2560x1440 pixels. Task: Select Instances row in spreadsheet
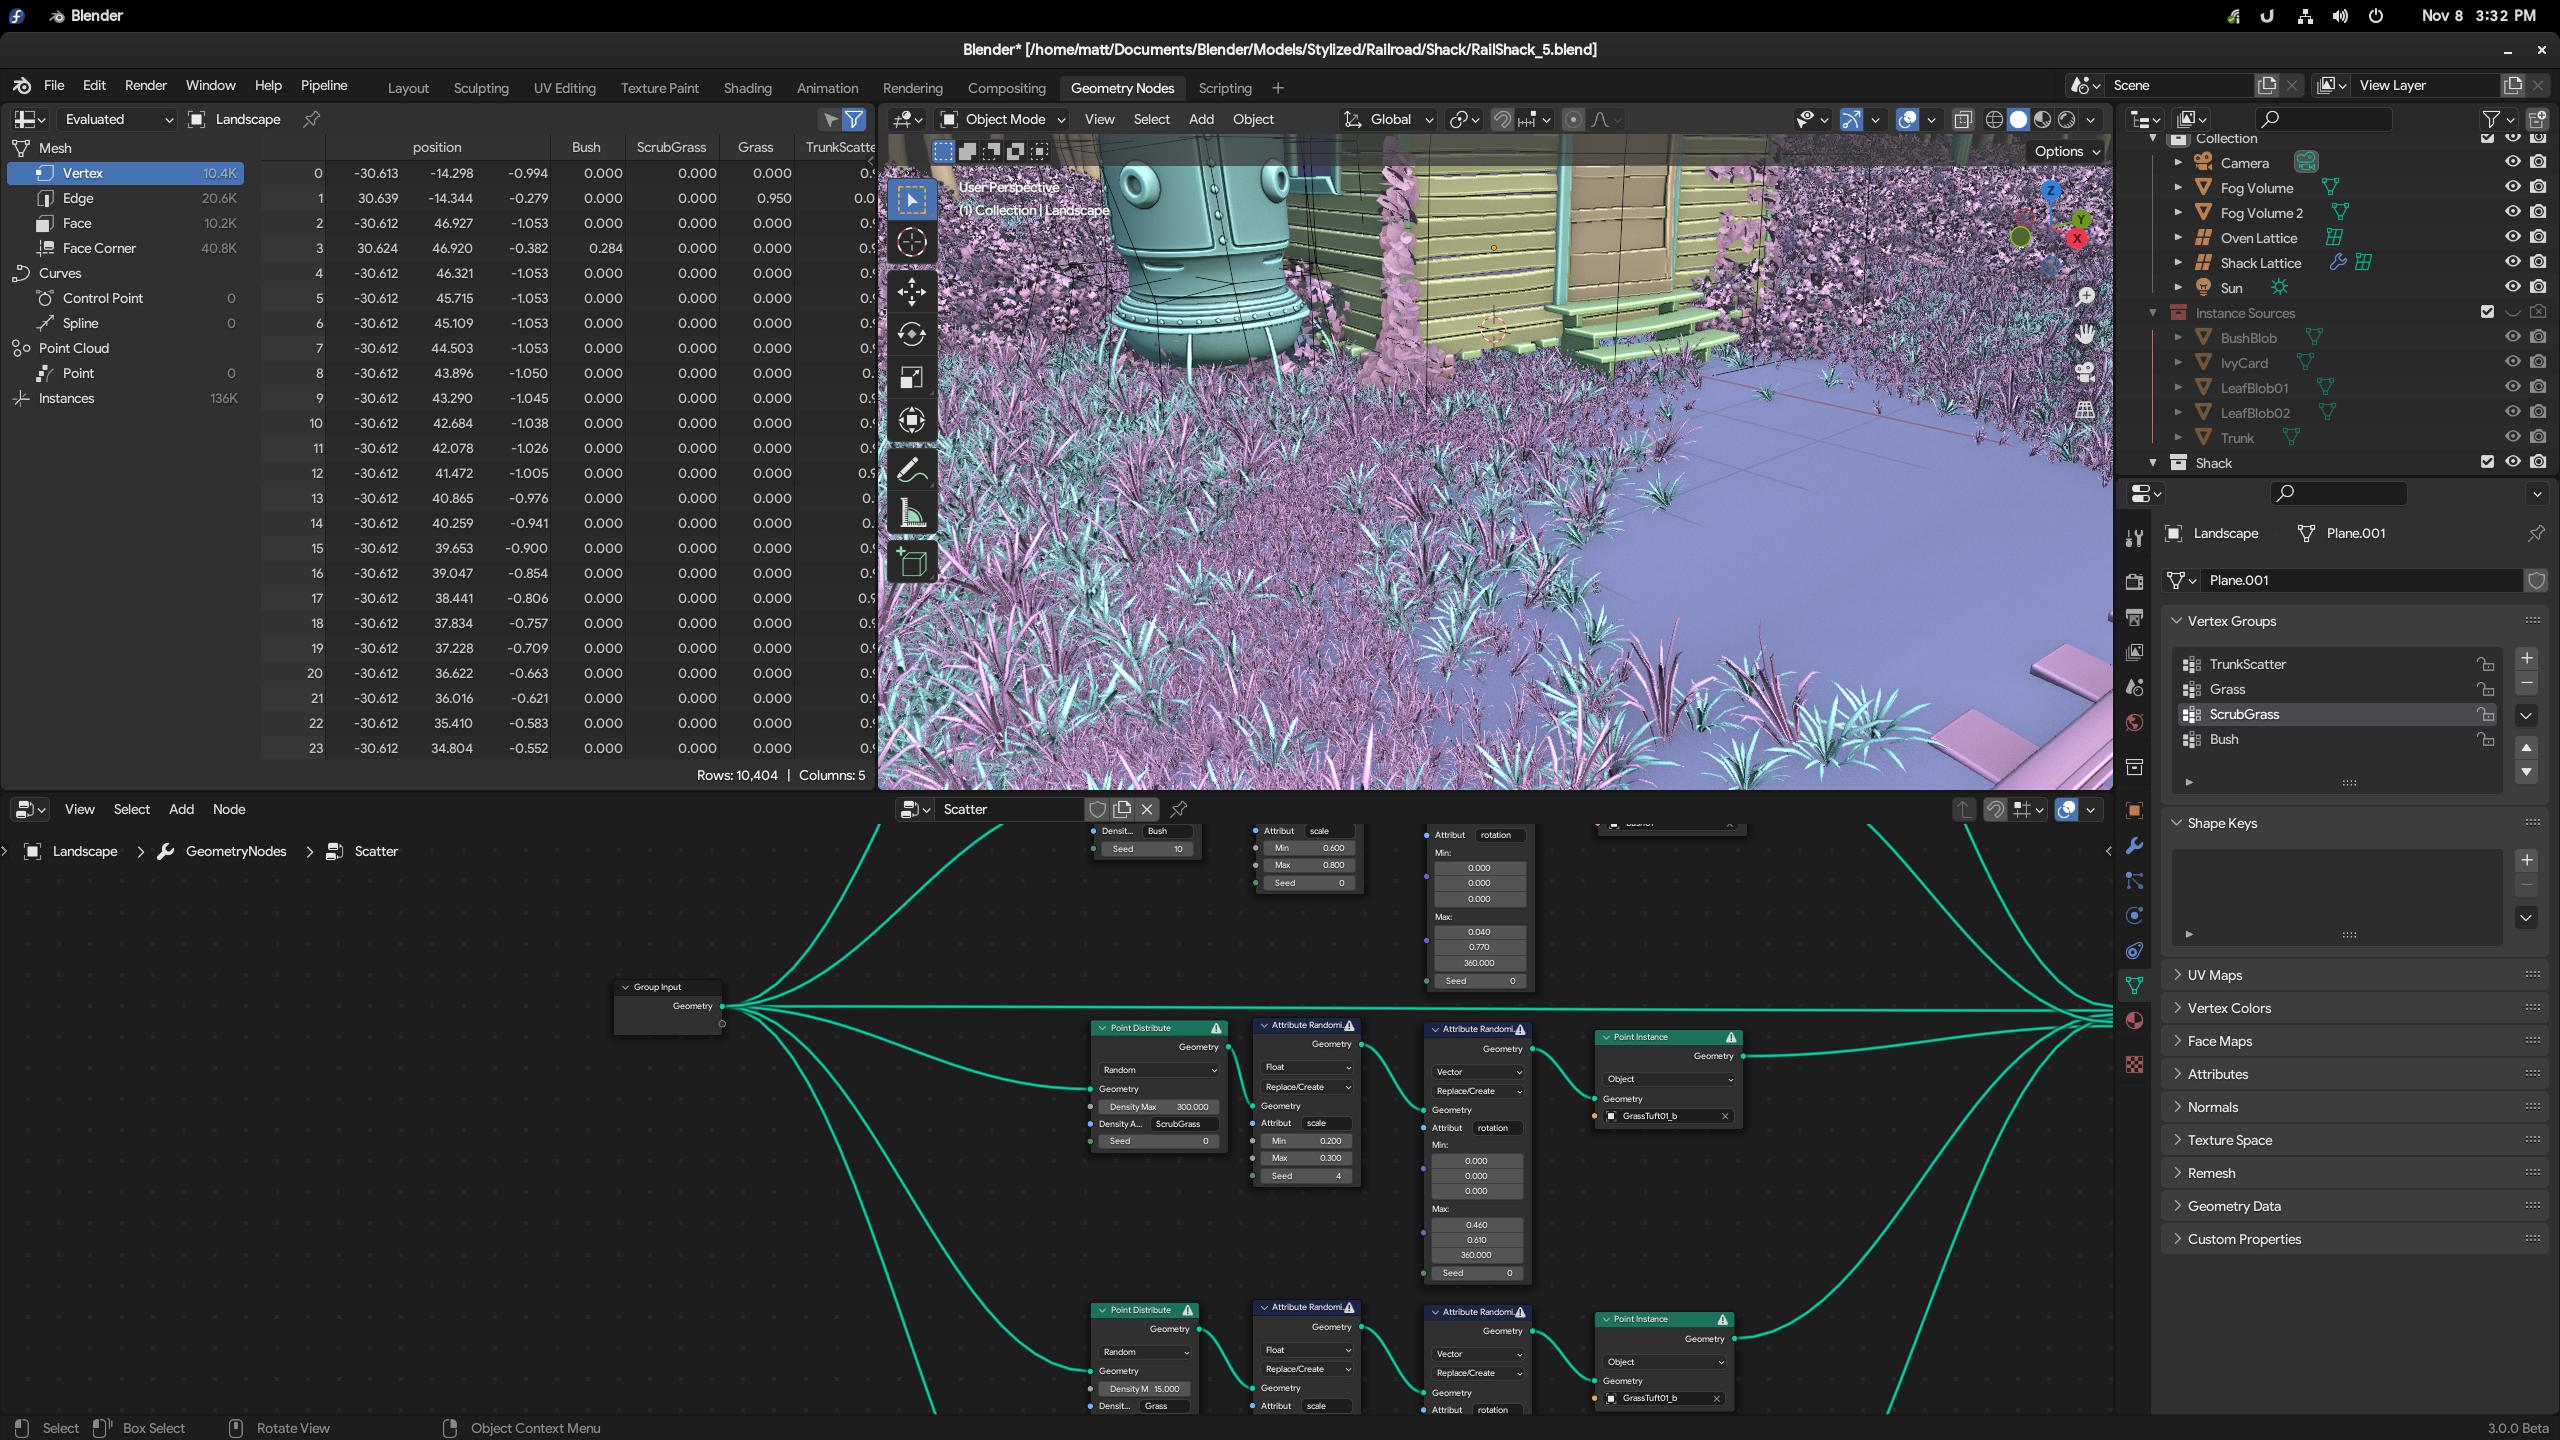(x=125, y=398)
